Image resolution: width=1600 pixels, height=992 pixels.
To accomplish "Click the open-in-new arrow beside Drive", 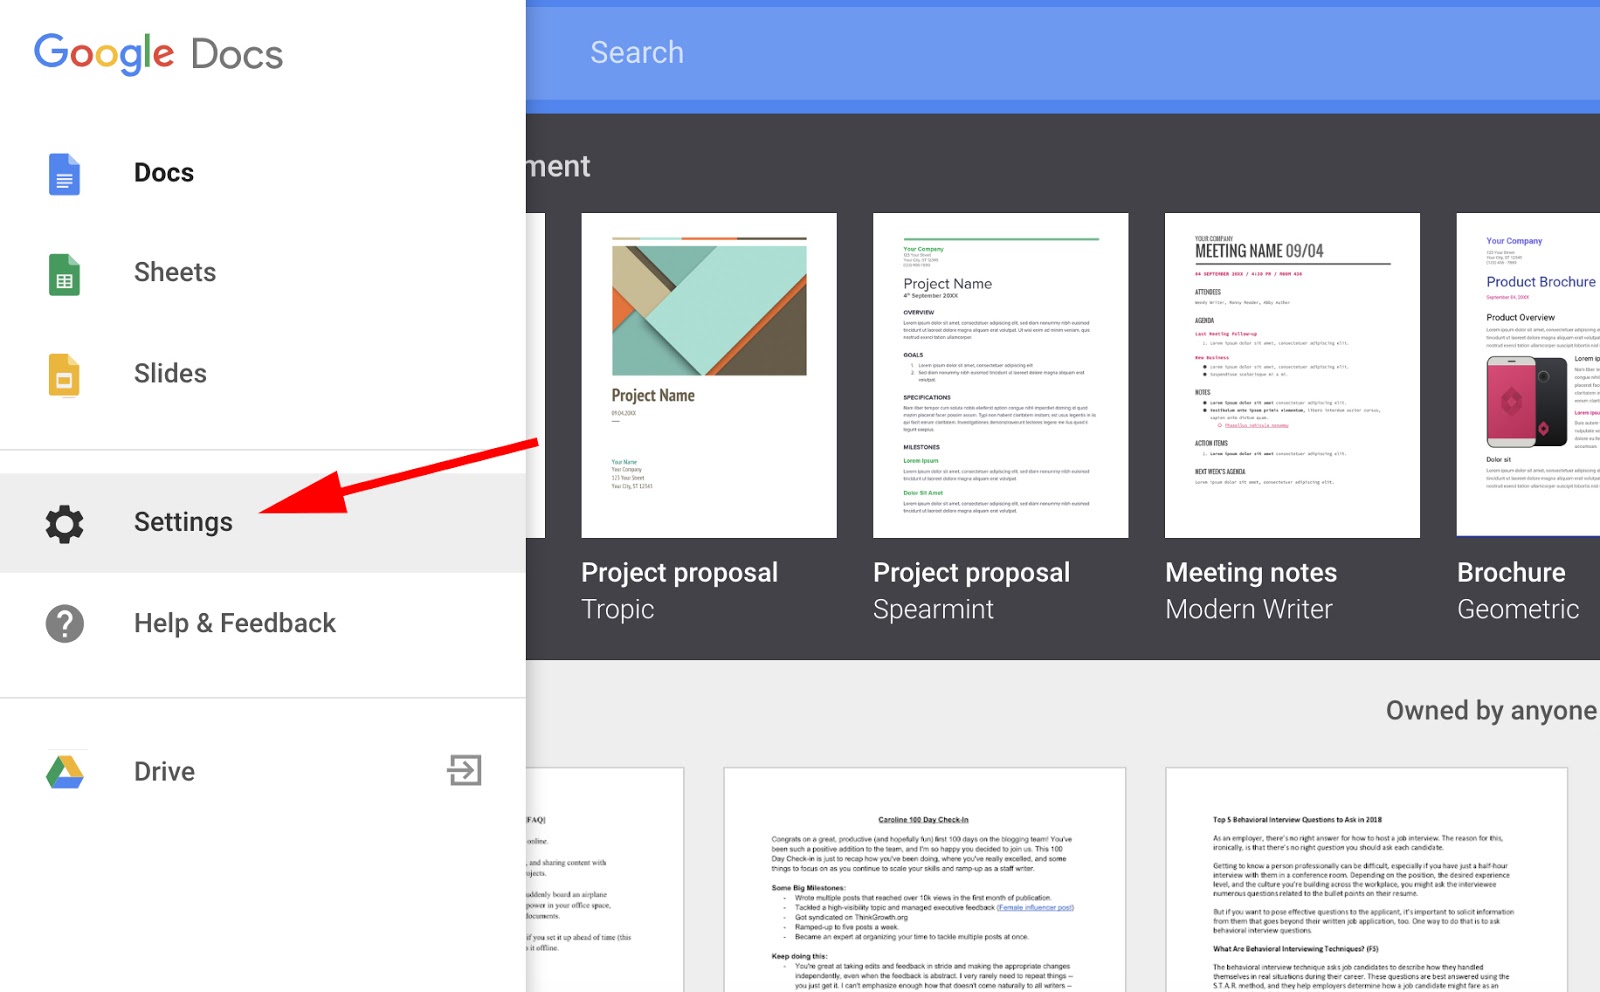I will coord(463,770).
